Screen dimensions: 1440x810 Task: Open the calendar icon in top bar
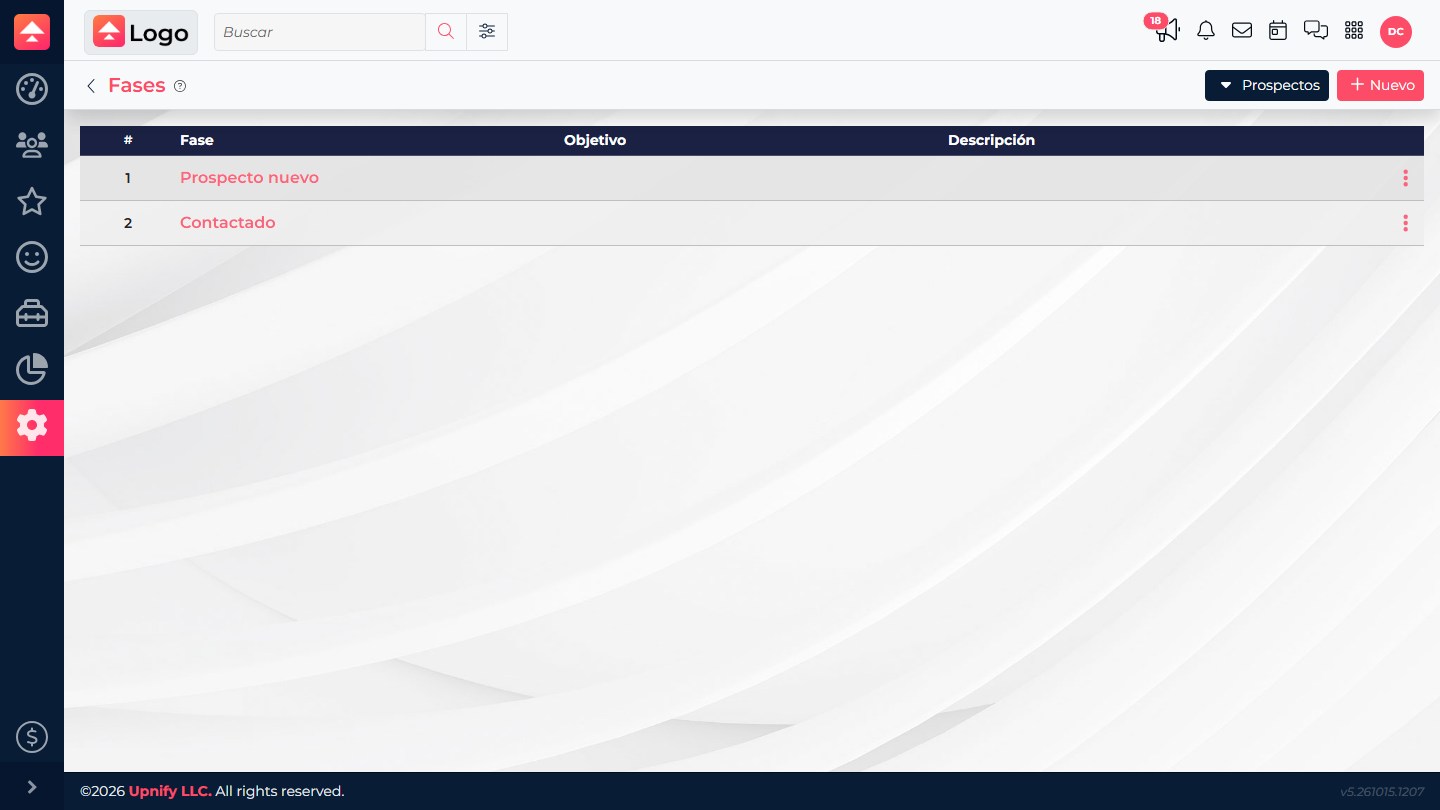[1278, 31]
